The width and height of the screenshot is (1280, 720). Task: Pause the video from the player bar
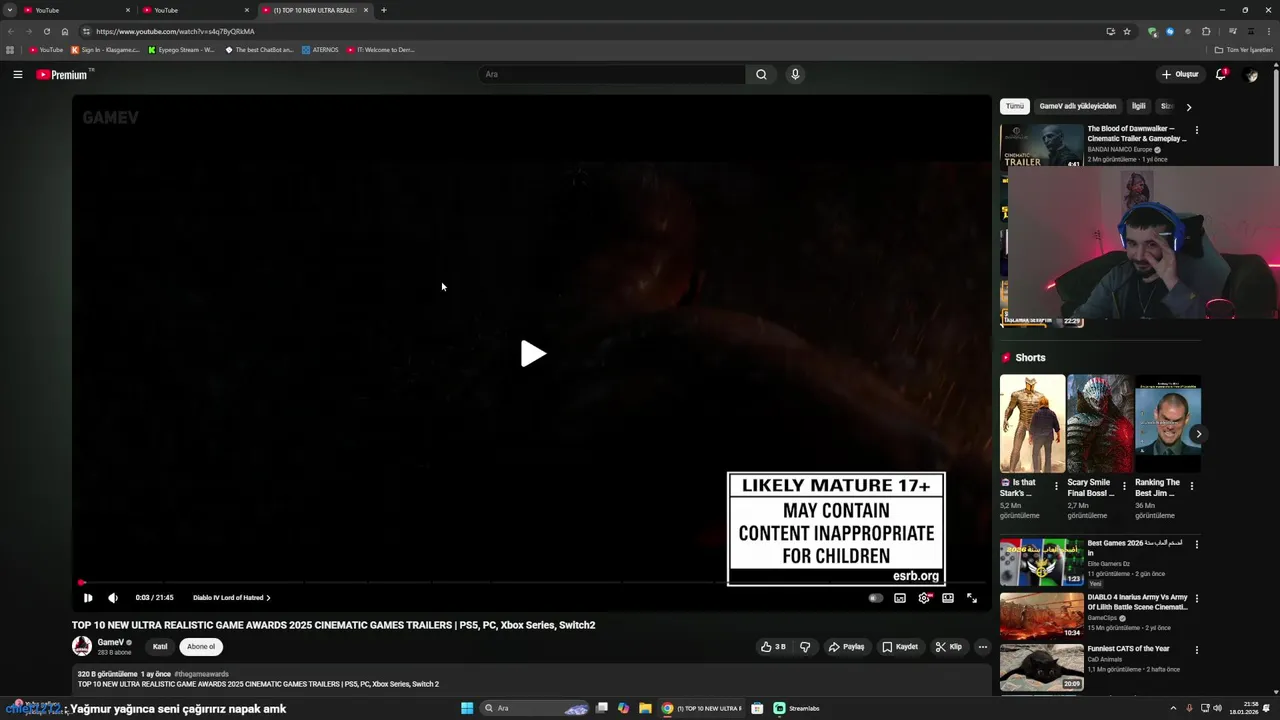(x=88, y=598)
